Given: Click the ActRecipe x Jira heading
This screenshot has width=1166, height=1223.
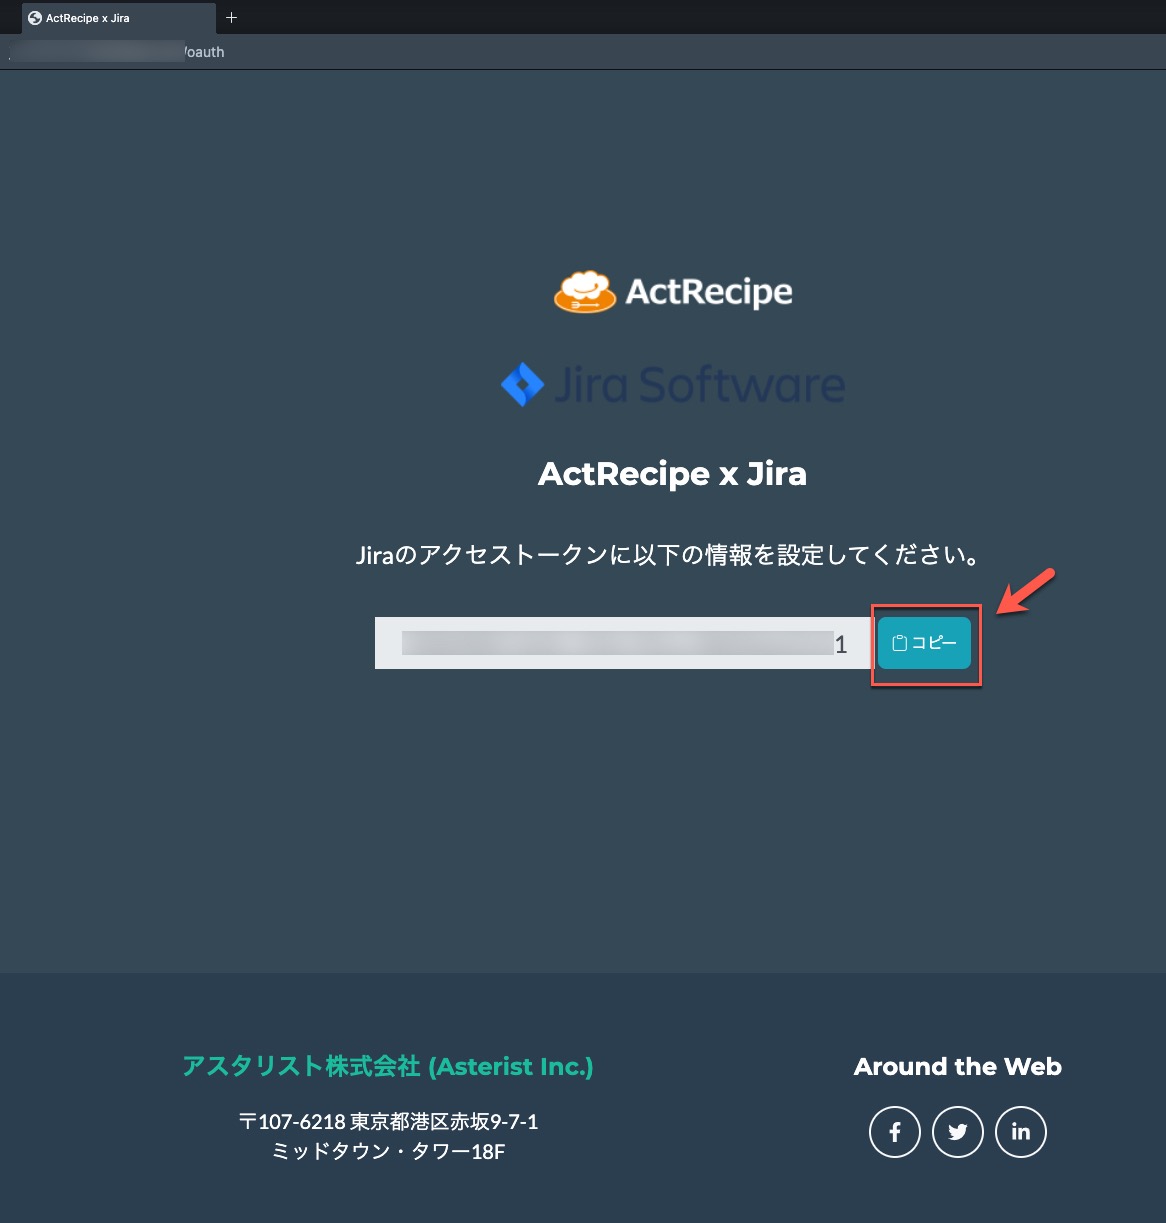Looking at the screenshot, I should coord(672,473).
